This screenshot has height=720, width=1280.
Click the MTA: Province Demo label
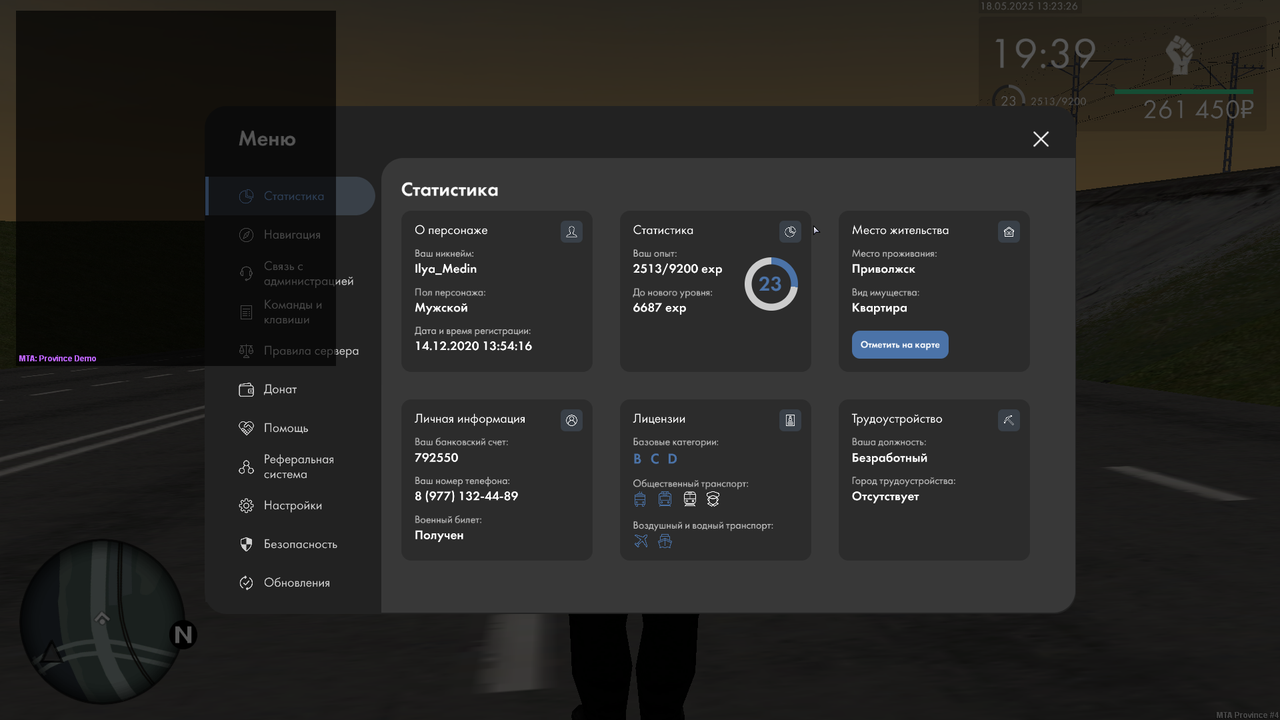point(58,358)
